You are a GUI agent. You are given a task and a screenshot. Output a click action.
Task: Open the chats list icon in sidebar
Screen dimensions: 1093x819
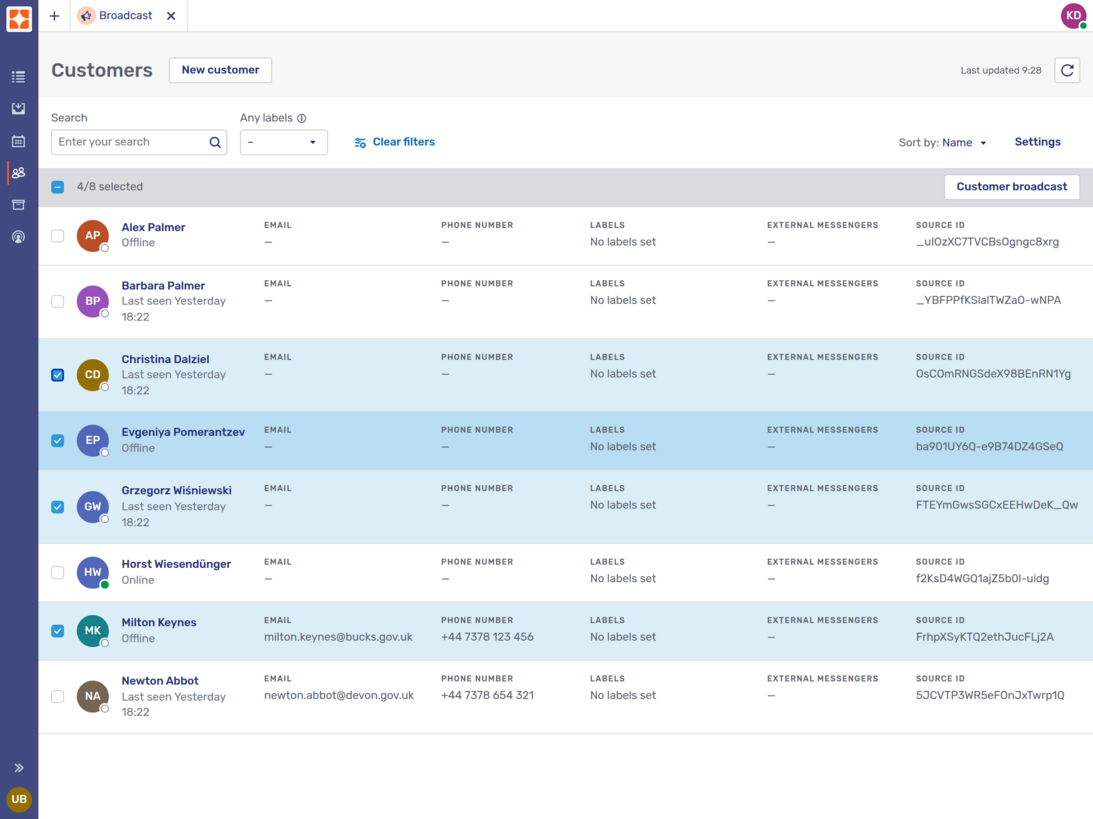[x=18, y=76]
